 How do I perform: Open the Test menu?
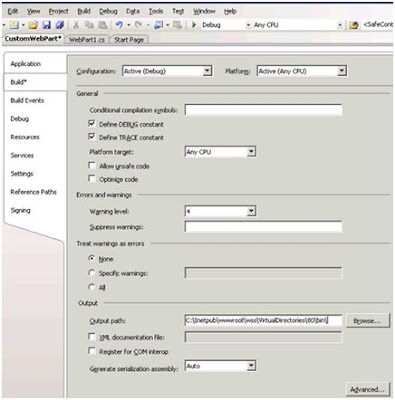(x=178, y=11)
